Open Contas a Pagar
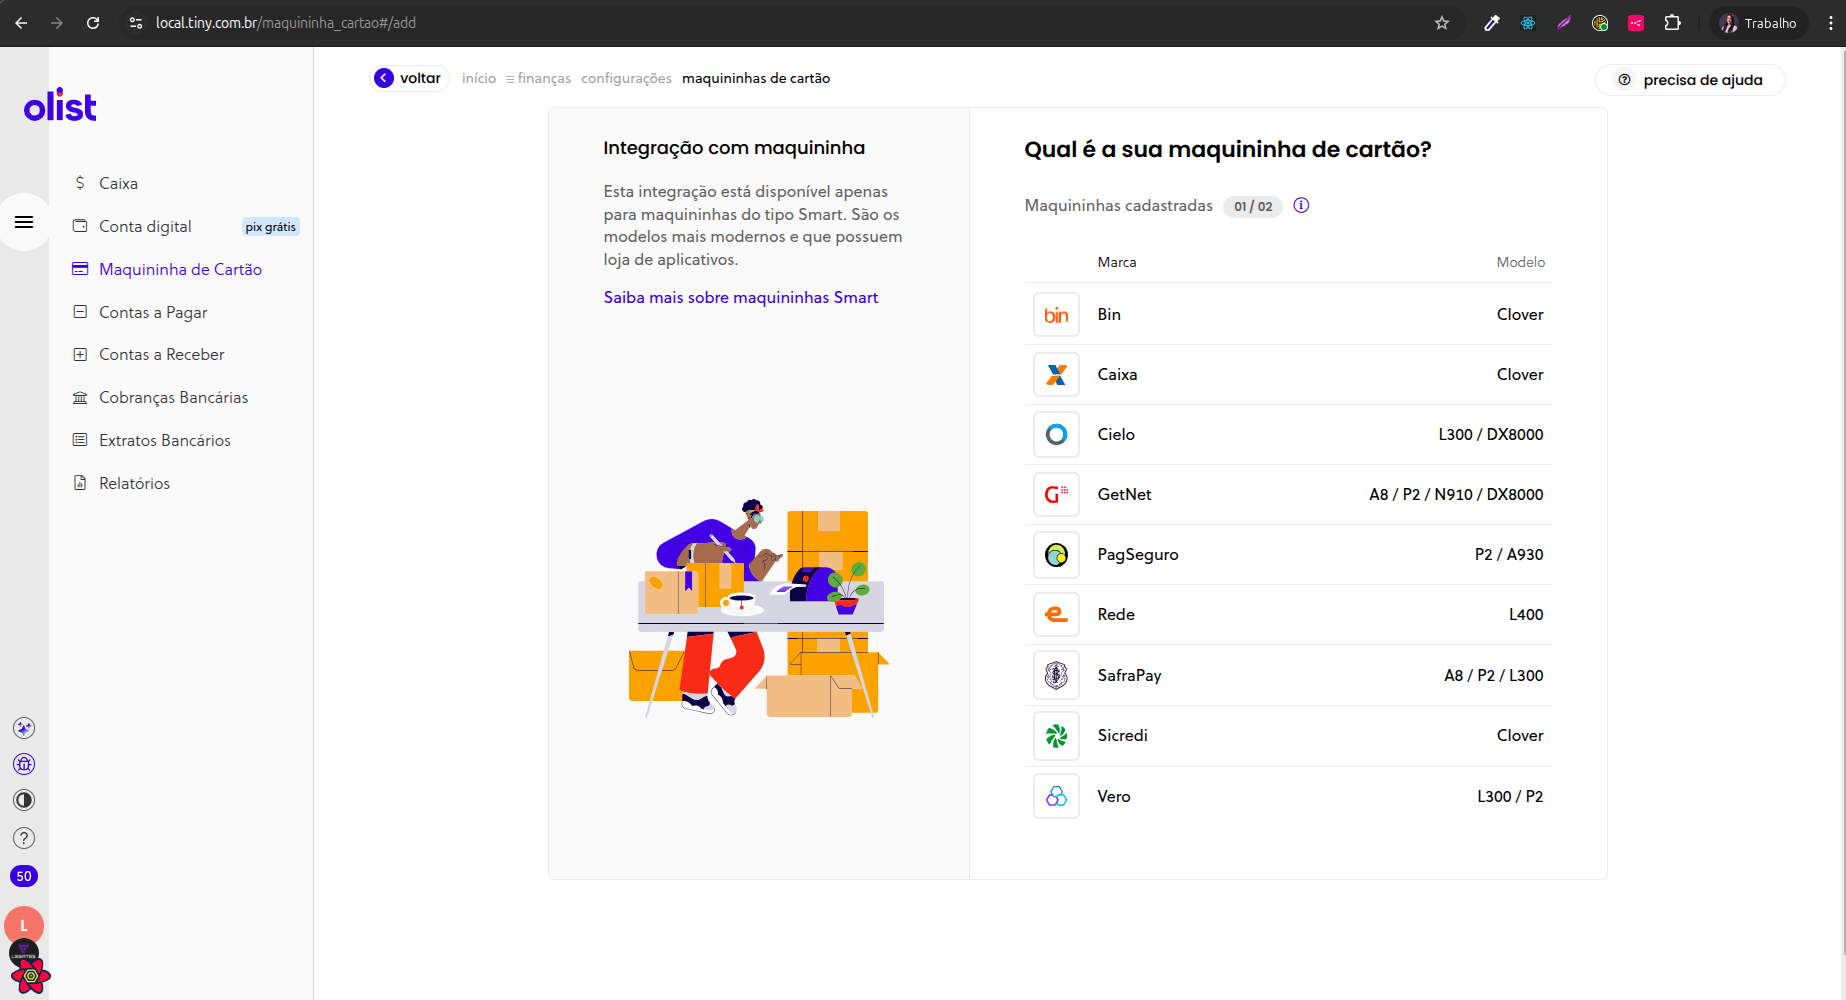 click(153, 312)
